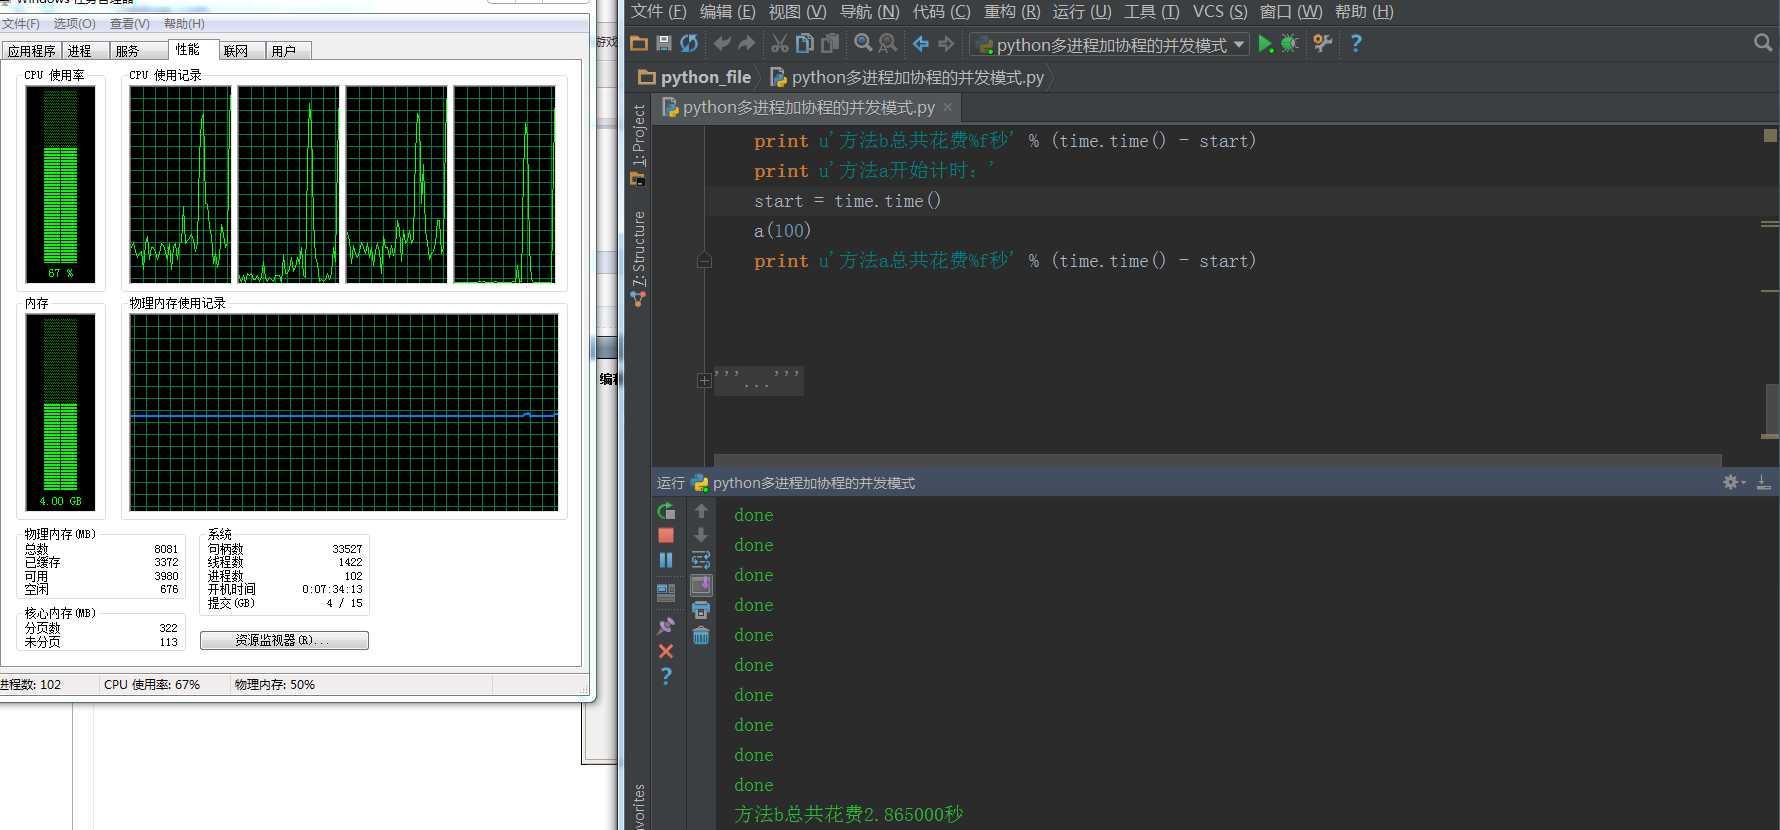Open the 视图 (V) menu
1780x830 pixels.
797,12
